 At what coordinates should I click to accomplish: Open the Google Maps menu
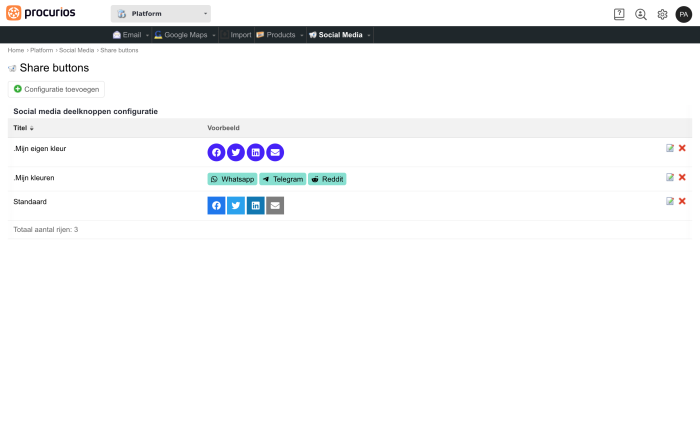[x=181, y=35]
